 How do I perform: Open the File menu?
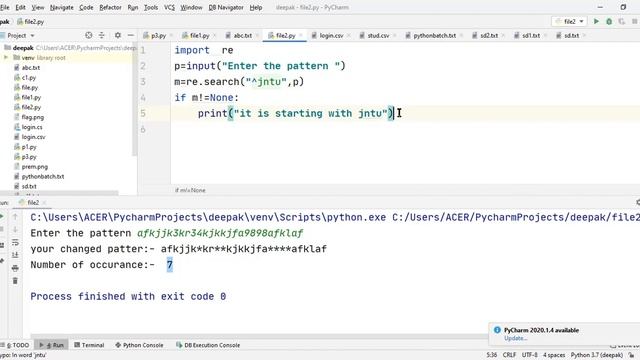click(5, 7)
